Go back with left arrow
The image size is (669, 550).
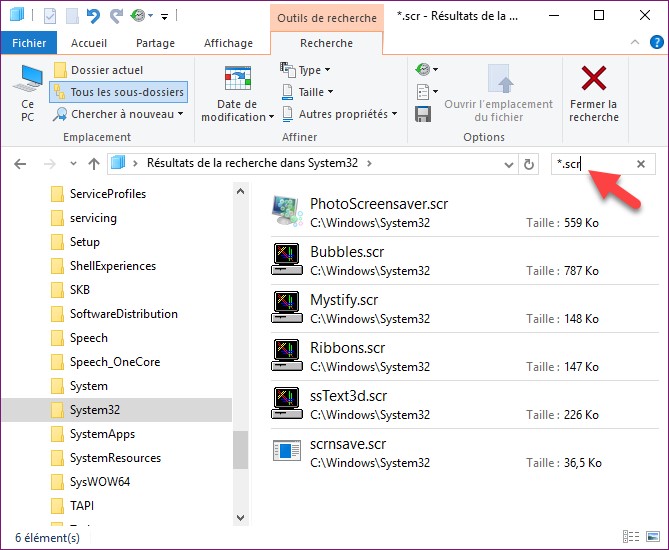pos(20,164)
